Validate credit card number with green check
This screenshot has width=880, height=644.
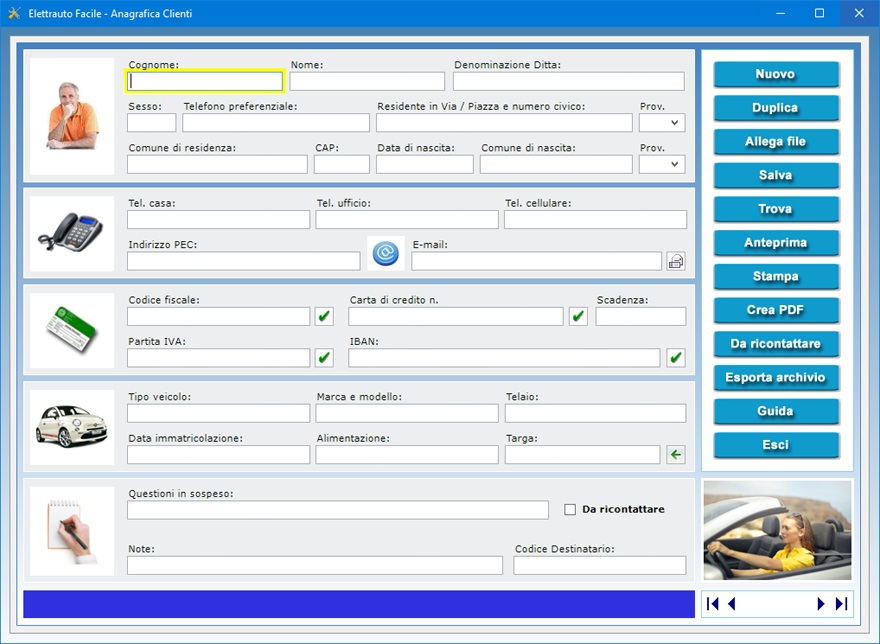pos(578,317)
